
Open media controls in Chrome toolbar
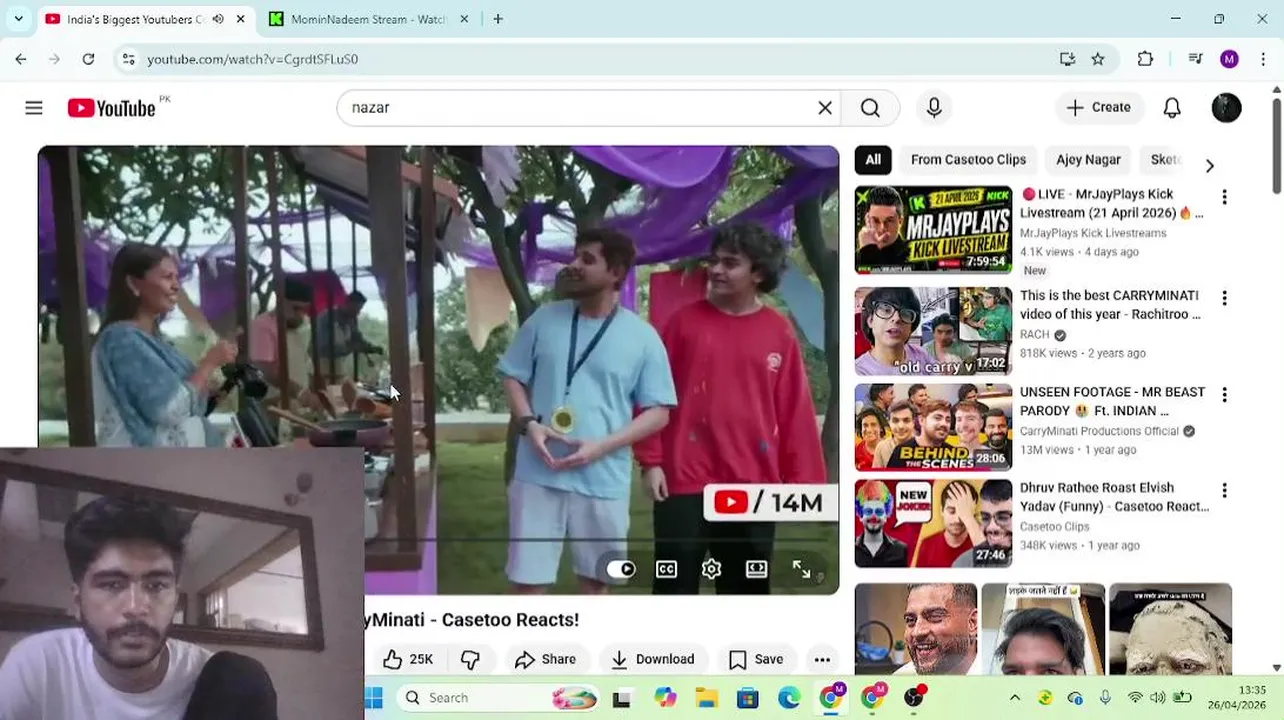tap(1195, 59)
